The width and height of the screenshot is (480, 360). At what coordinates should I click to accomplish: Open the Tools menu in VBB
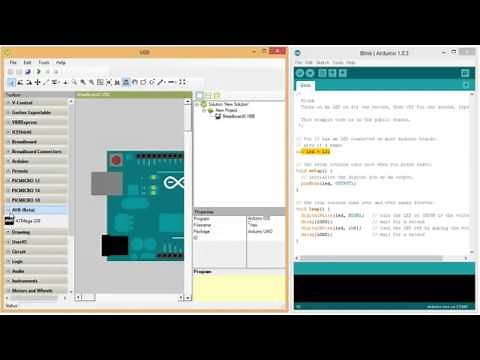point(44,62)
